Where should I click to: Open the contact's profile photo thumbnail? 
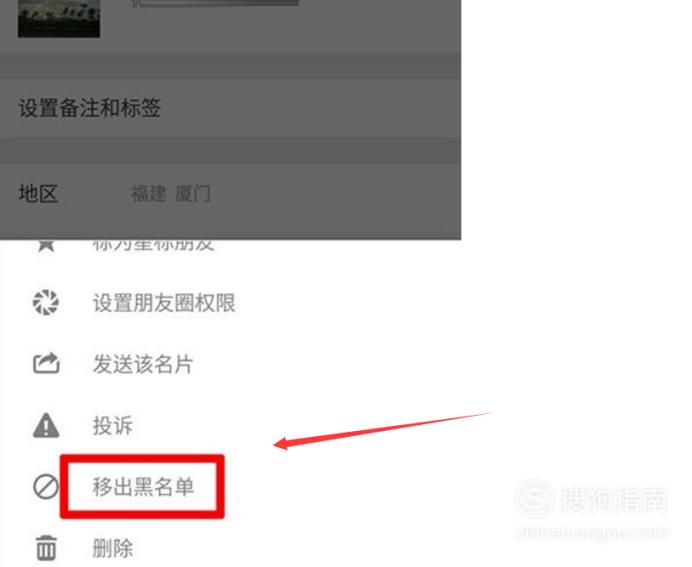point(59,19)
